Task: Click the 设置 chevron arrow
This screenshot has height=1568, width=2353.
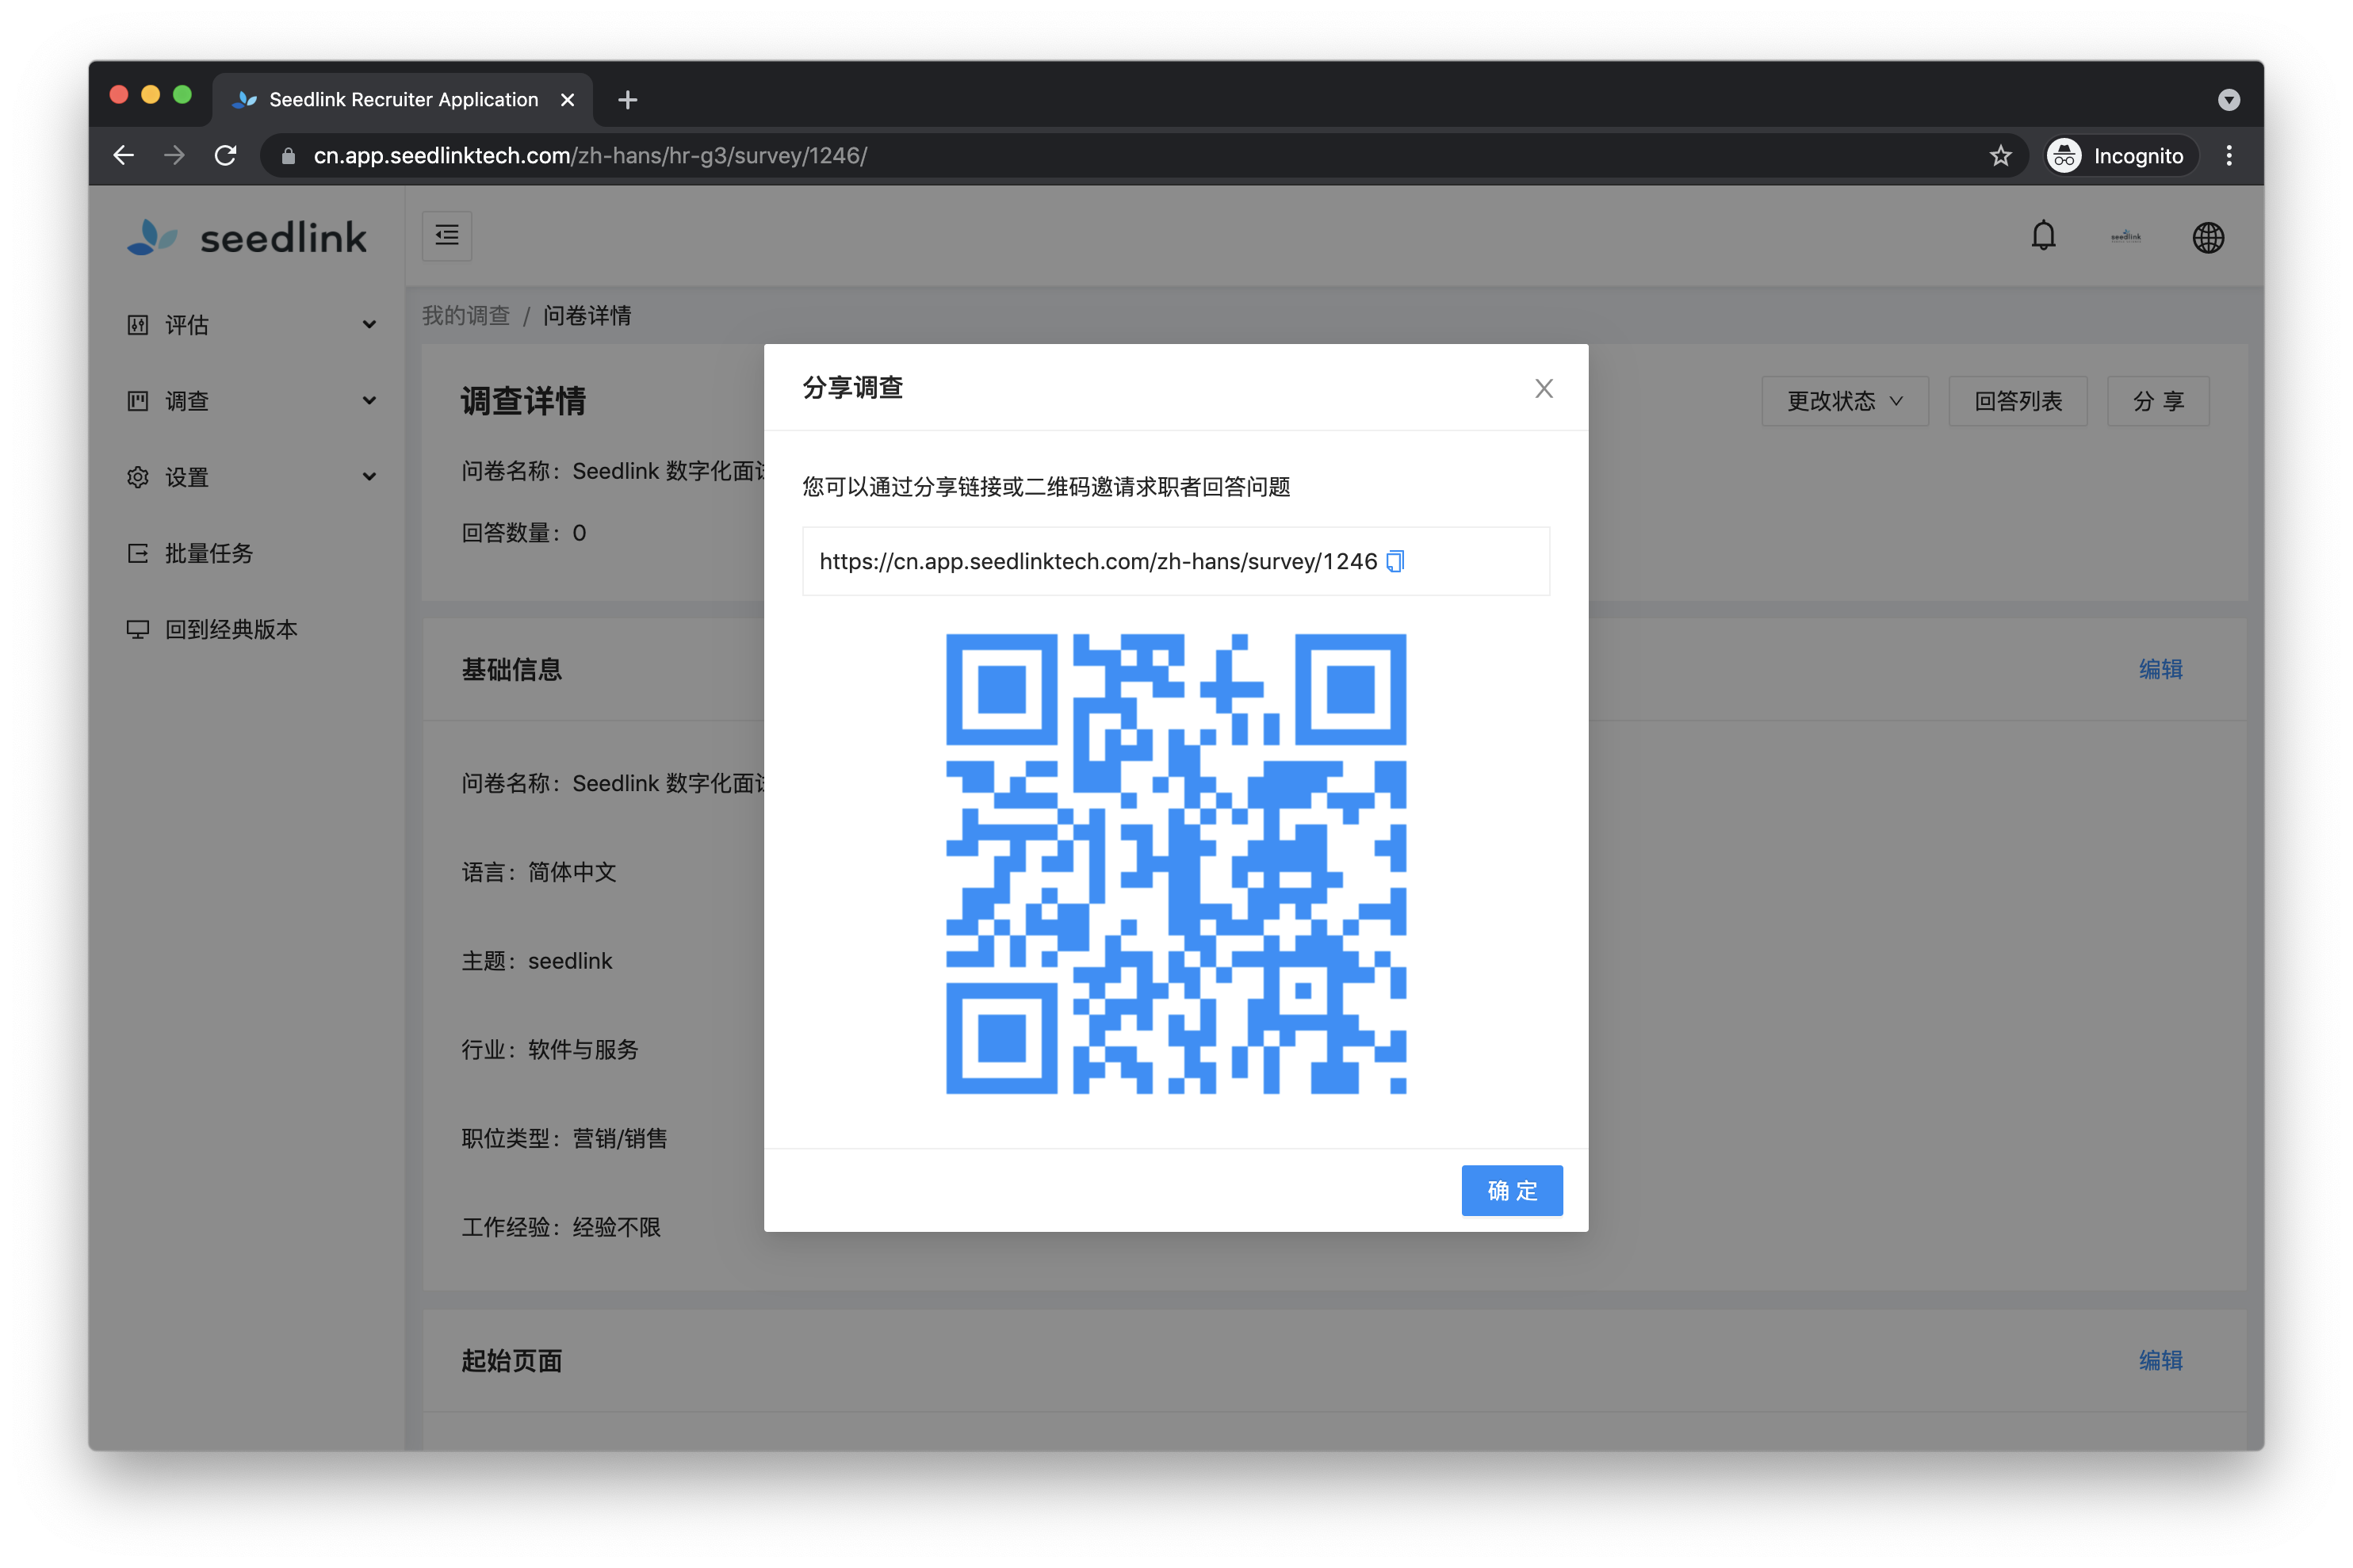Action: tap(369, 477)
